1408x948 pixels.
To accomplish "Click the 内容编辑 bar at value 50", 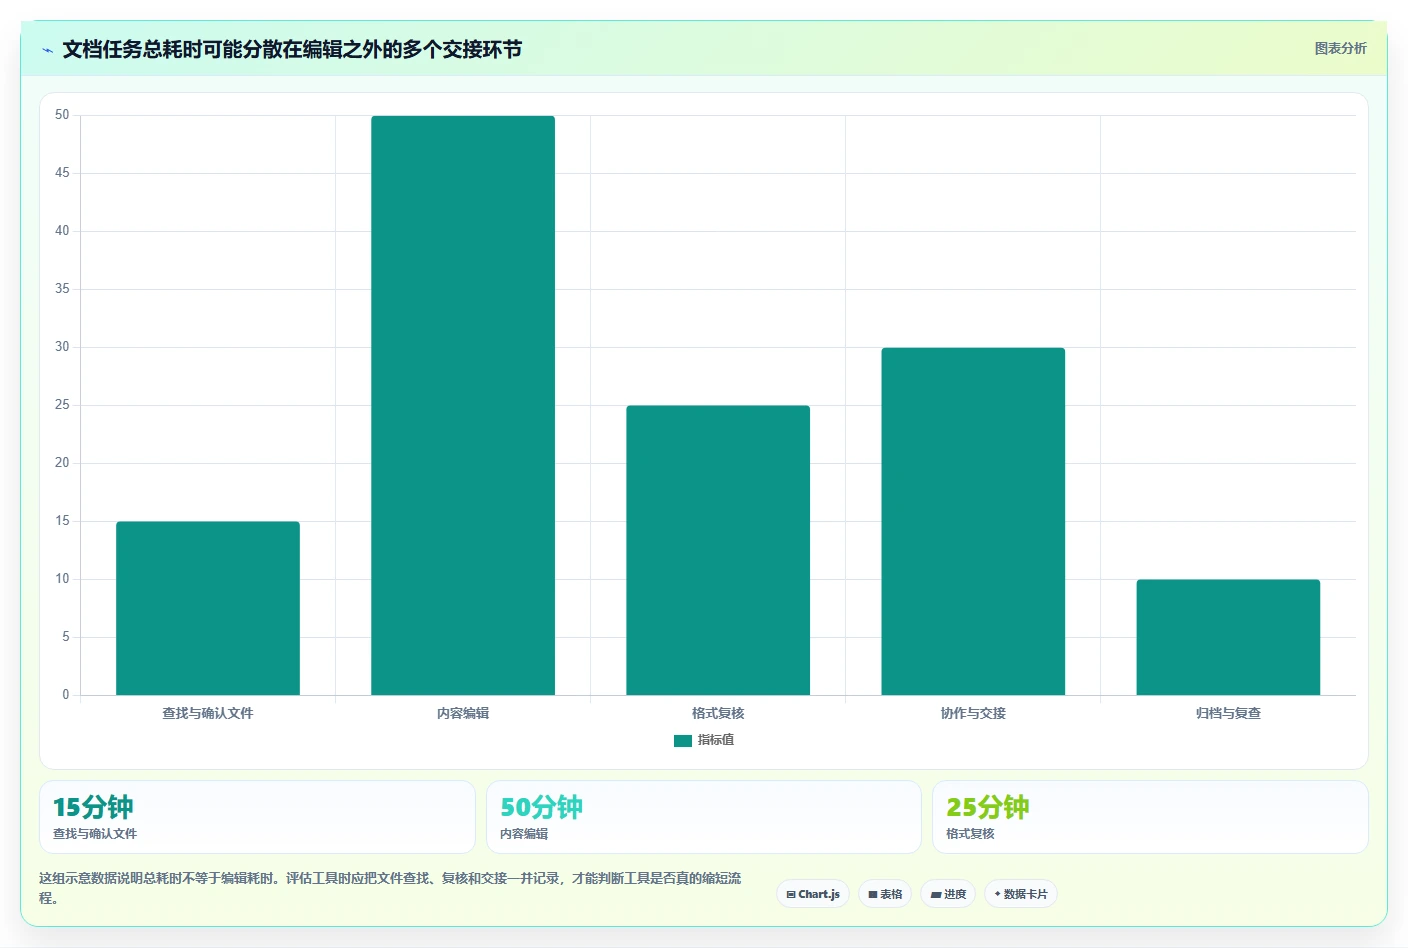I will coord(463,405).
